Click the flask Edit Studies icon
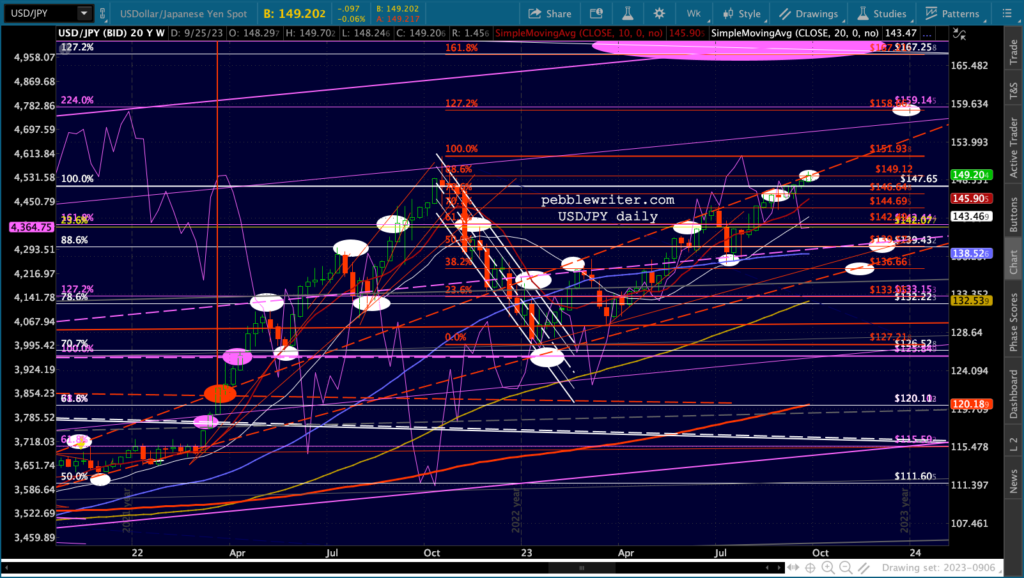Image resolution: width=1024 pixels, height=578 pixels. [x=628, y=13]
